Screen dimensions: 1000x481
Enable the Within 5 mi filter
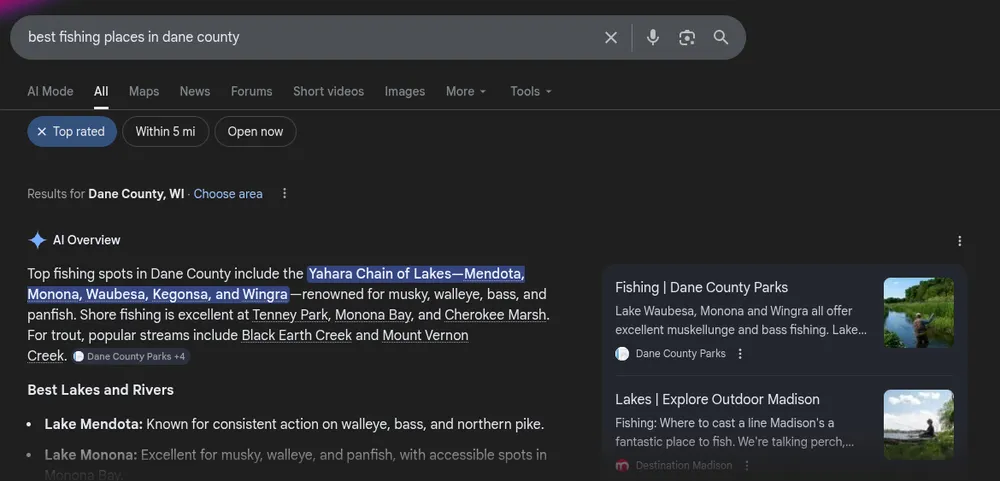click(x=165, y=132)
